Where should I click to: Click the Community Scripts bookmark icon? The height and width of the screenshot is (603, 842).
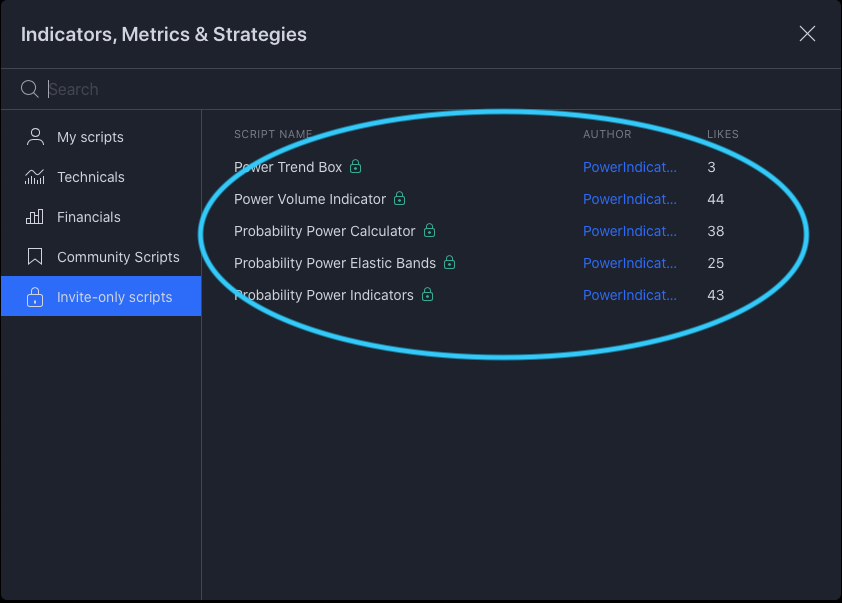[x=35, y=257]
